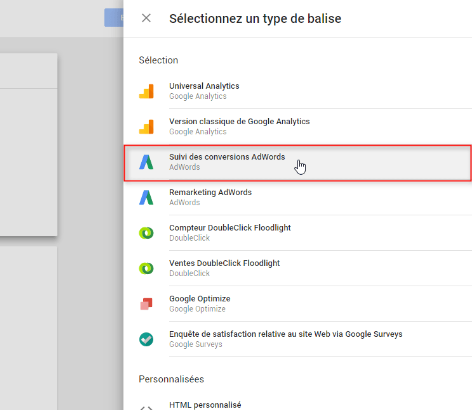Click the HTML personnalisé code brackets icon

tap(146, 408)
